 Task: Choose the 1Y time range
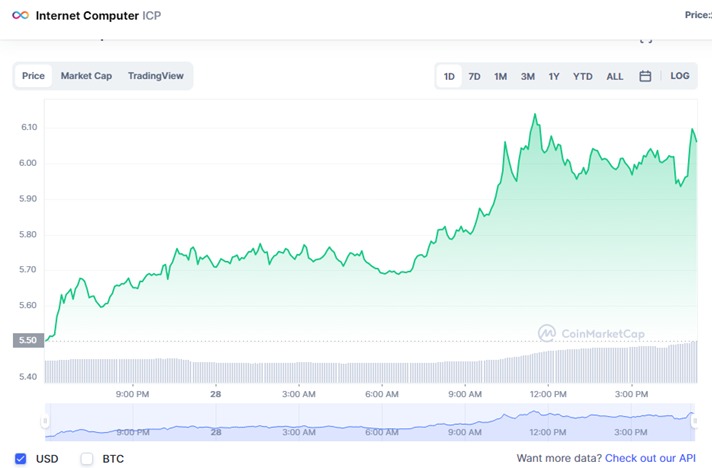point(554,76)
